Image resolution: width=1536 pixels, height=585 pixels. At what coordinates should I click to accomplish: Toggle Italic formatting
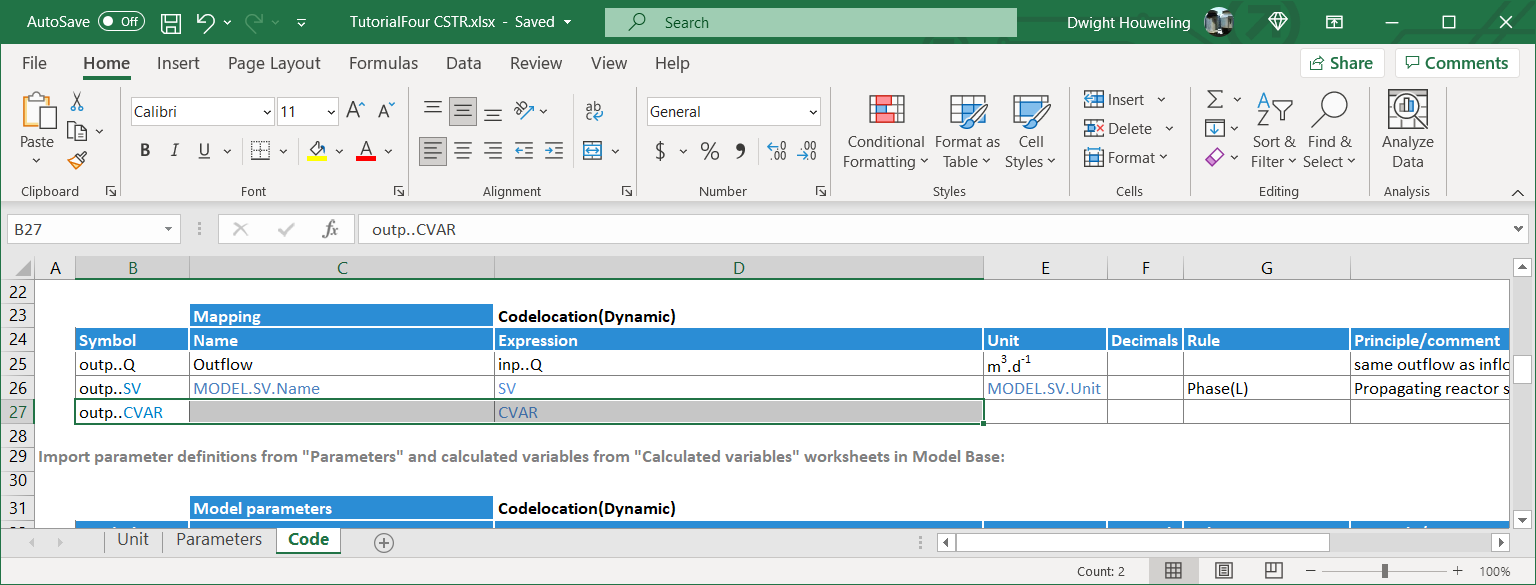tap(174, 151)
